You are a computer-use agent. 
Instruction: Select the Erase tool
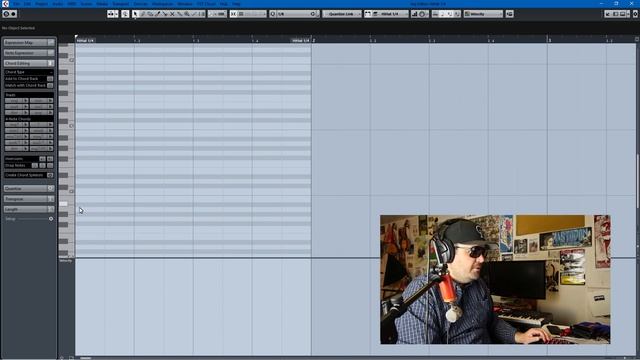coord(150,14)
